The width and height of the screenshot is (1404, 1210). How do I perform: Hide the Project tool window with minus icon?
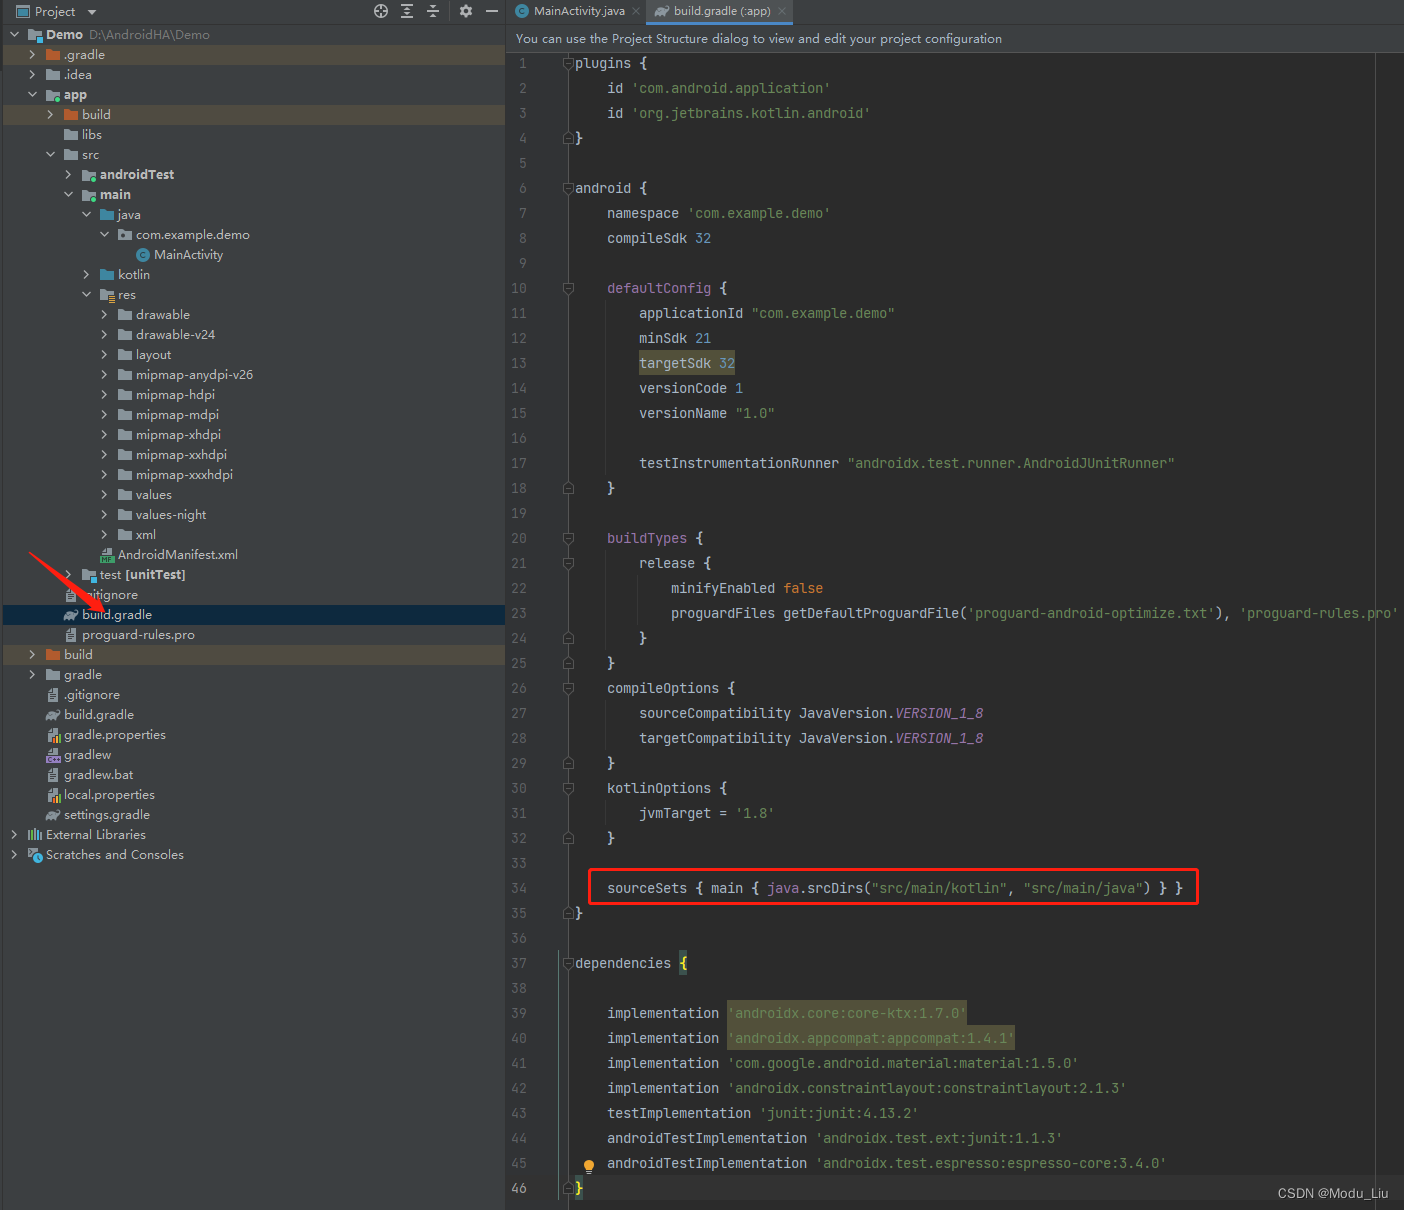[492, 11]
